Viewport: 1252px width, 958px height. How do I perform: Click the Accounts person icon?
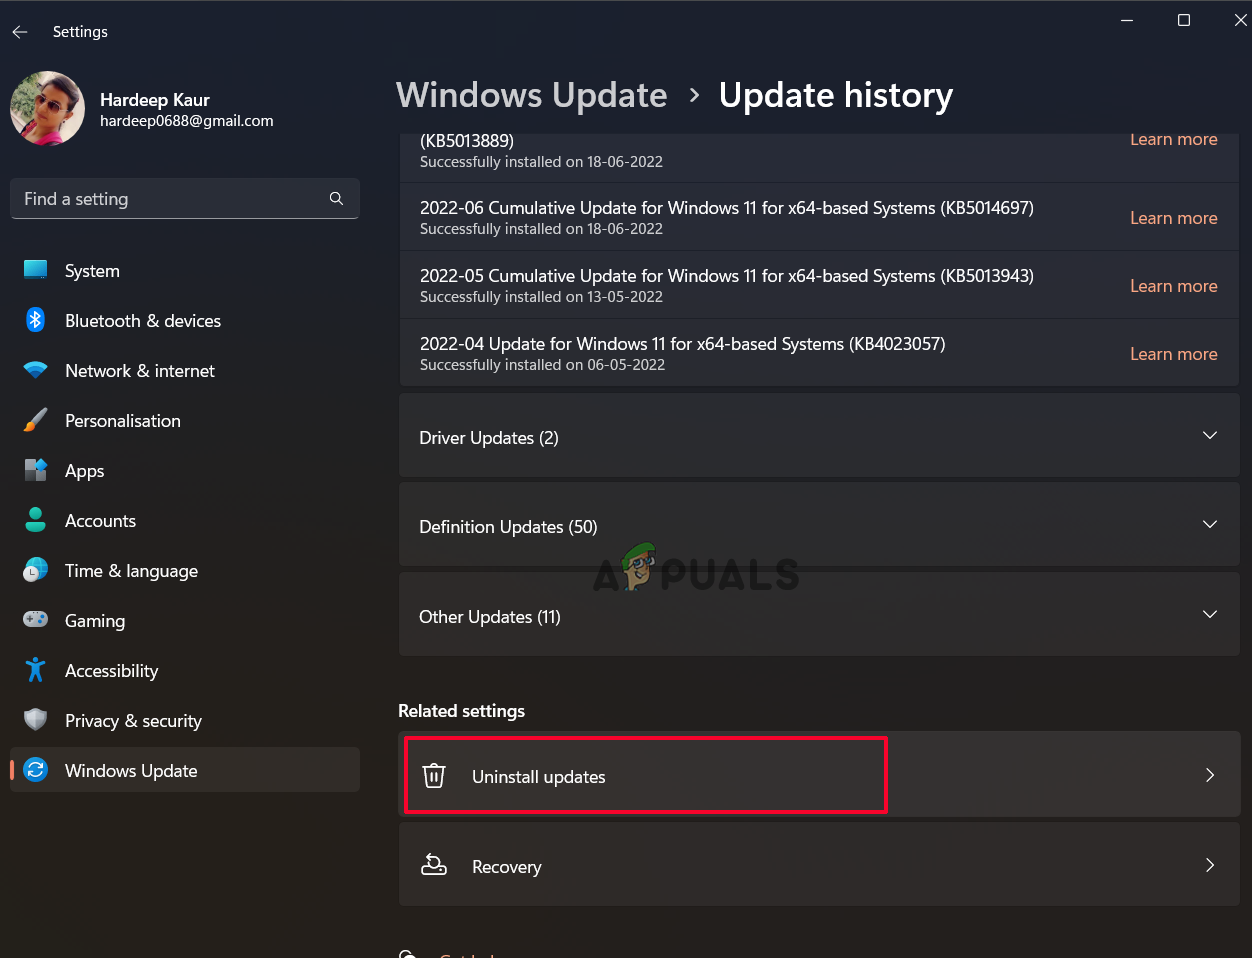pyautogui.click(x=36, y=520)
